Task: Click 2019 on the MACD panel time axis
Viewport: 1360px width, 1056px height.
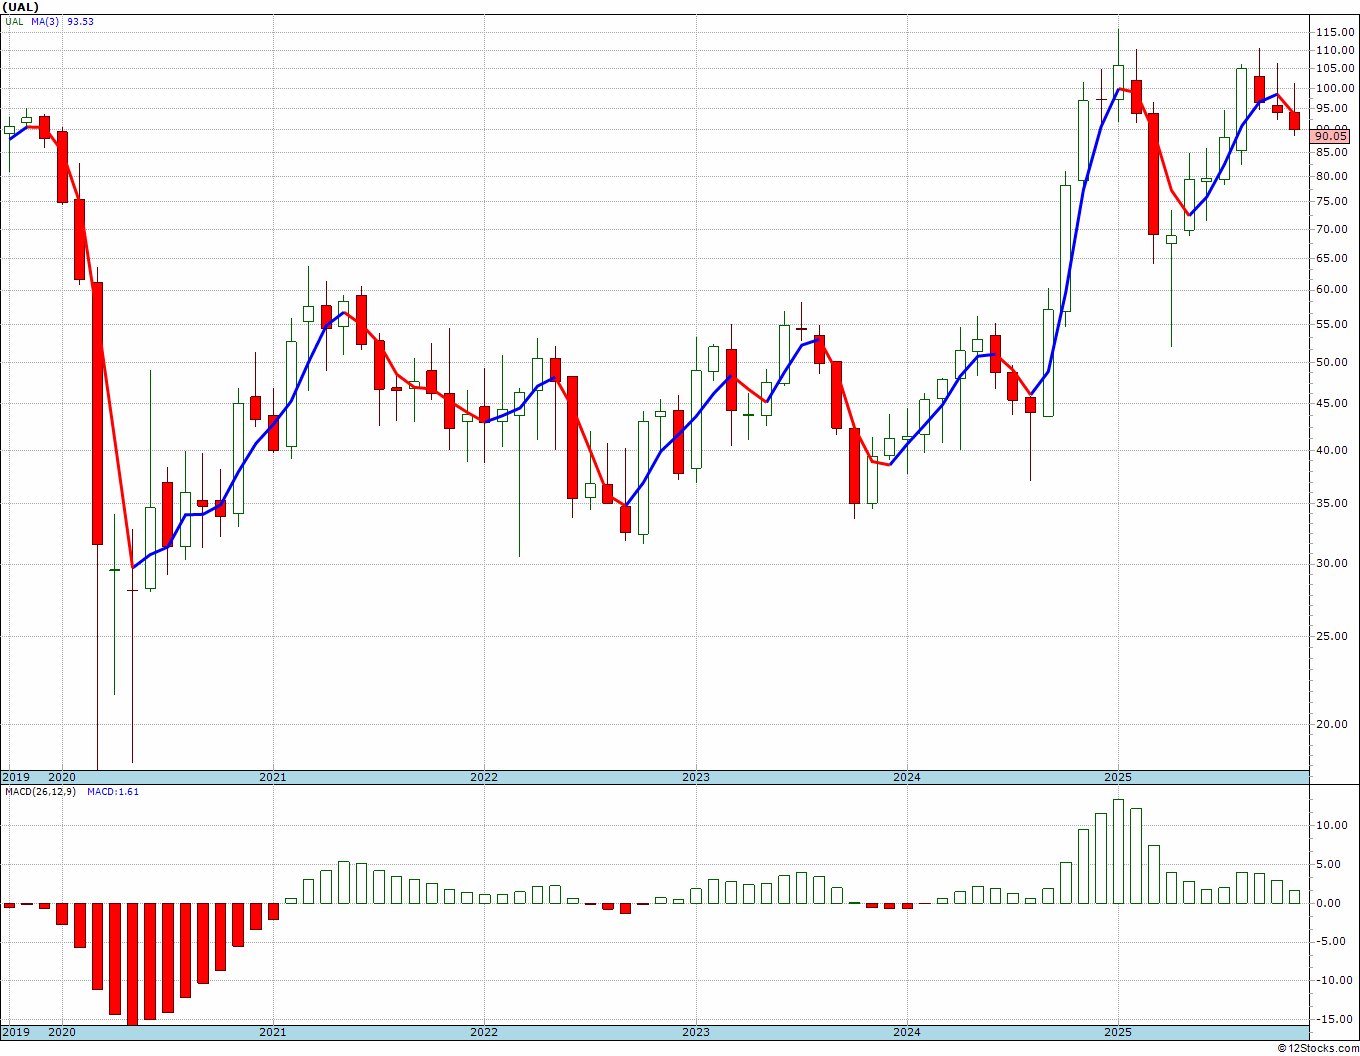Action: tap(15, 1032)
